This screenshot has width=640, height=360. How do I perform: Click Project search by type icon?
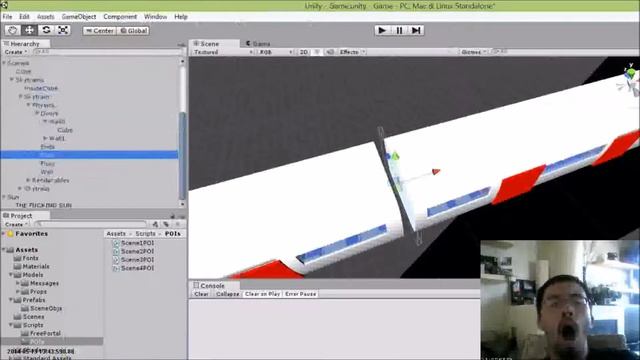[156, 224]
